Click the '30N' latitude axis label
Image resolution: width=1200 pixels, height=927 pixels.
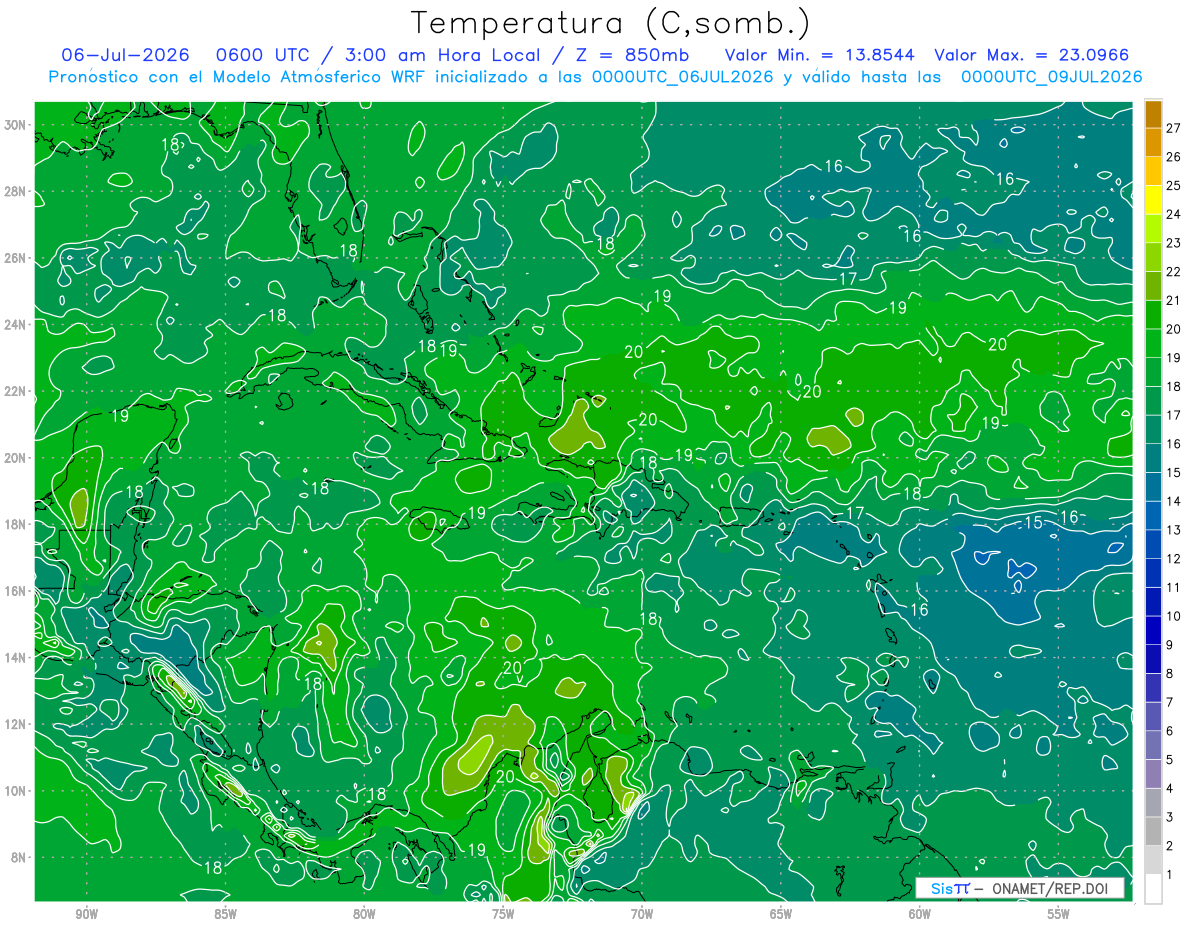pyautogui.click(x=16, y=125)
